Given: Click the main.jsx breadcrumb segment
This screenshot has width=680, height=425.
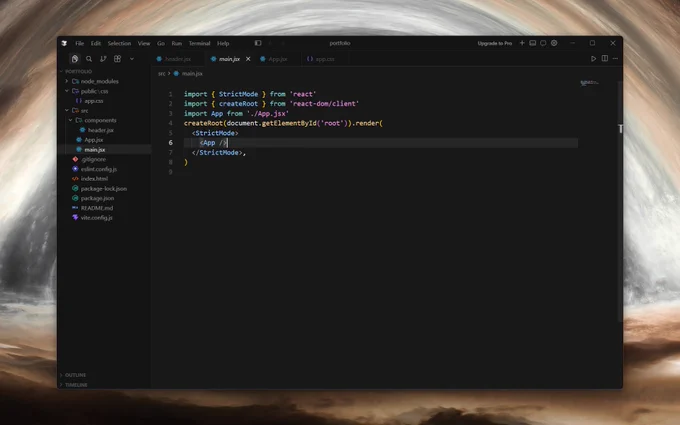Looking at the screenshot, I should [x=192, y=74].
